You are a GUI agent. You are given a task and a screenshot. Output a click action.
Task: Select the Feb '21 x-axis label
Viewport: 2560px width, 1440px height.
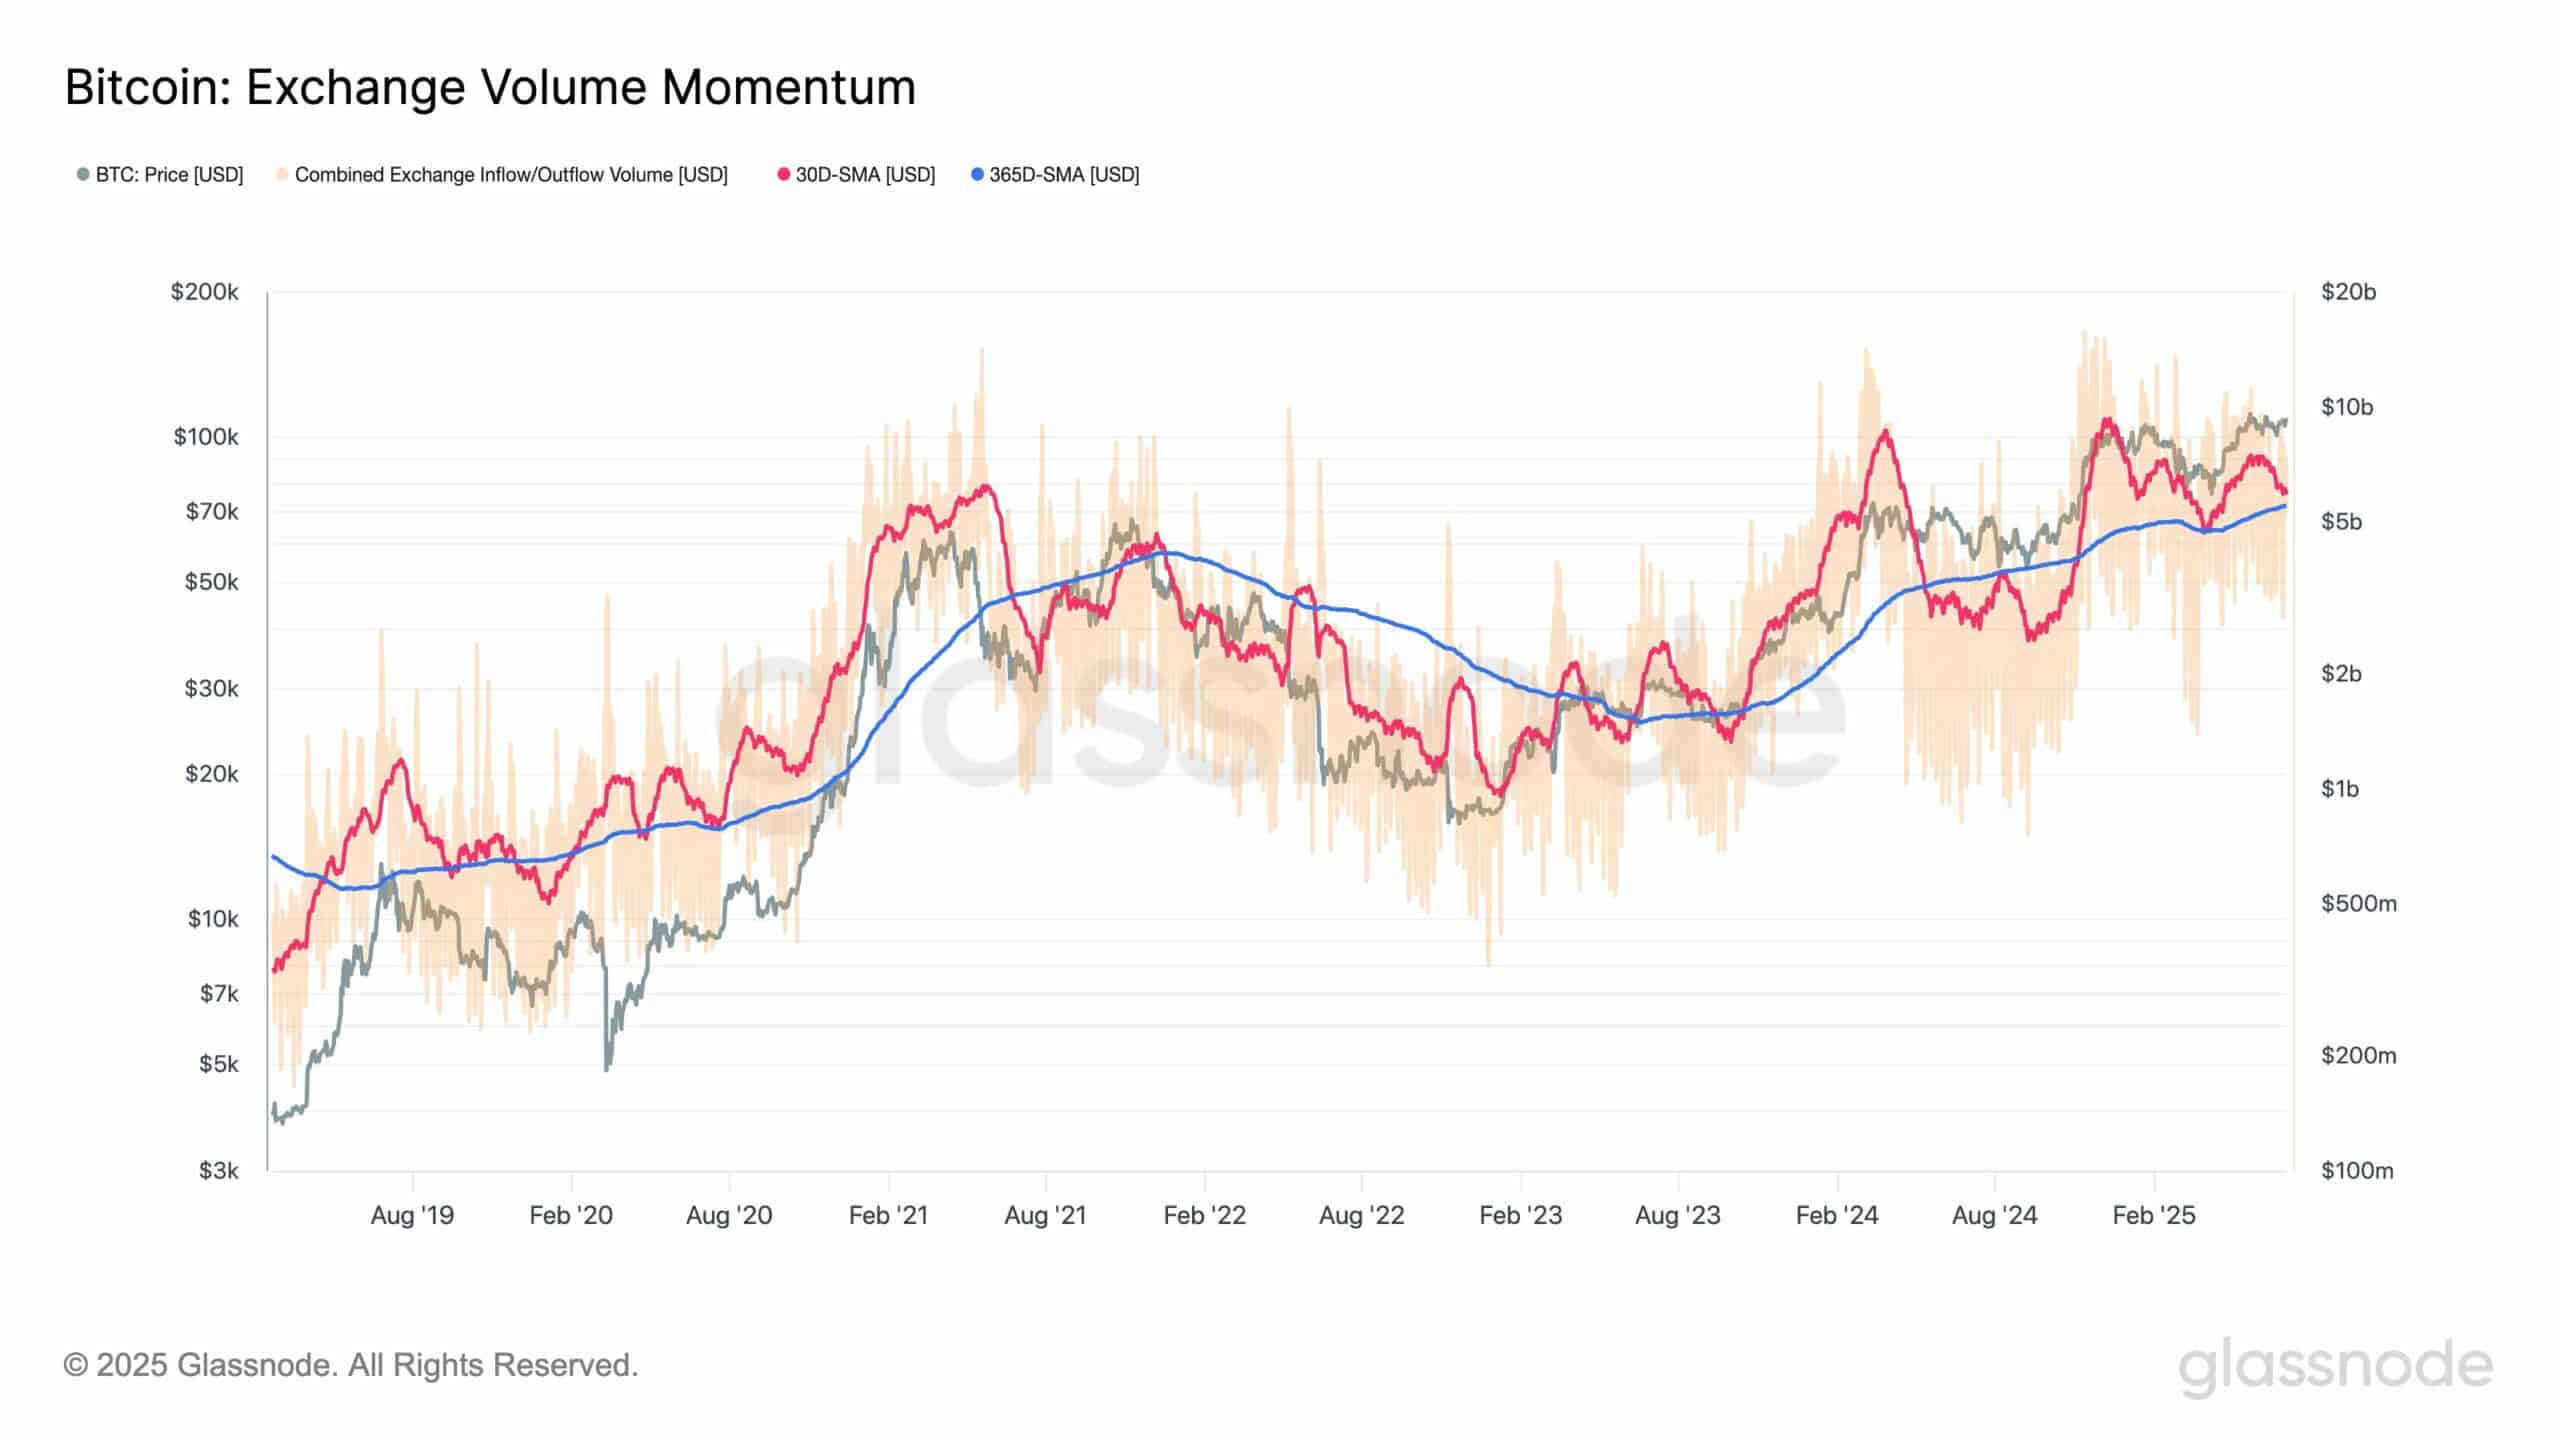point(888,1215)
